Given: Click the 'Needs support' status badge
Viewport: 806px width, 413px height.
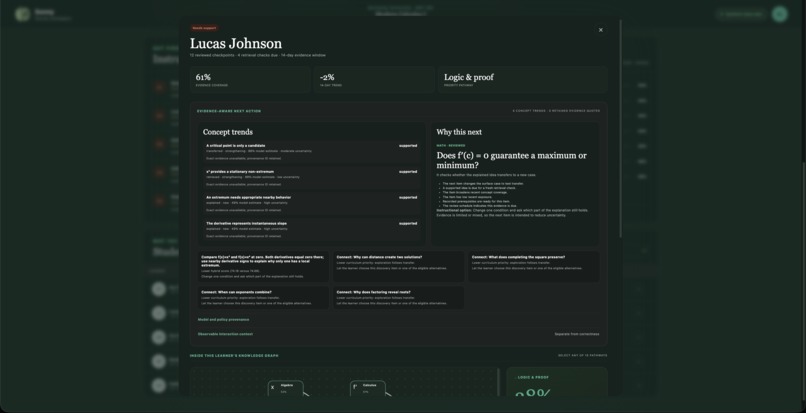Looking at the screenshot, I should click(x=205, y=28).
